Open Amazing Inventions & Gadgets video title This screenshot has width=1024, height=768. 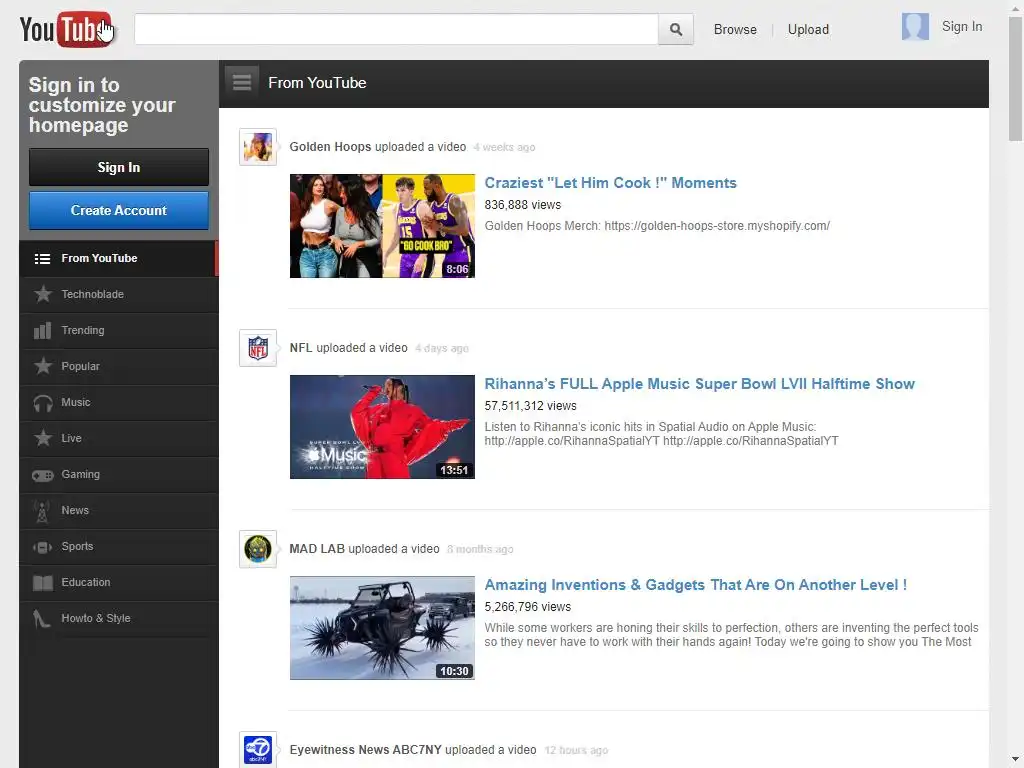[x=696, y=585]
